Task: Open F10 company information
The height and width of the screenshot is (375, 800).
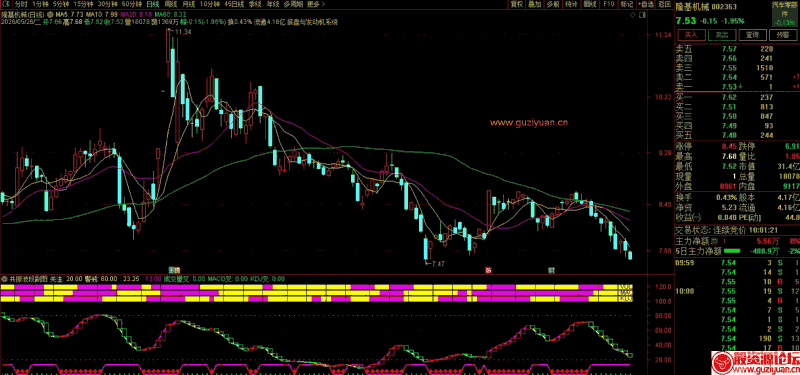Action: (608, 4)
